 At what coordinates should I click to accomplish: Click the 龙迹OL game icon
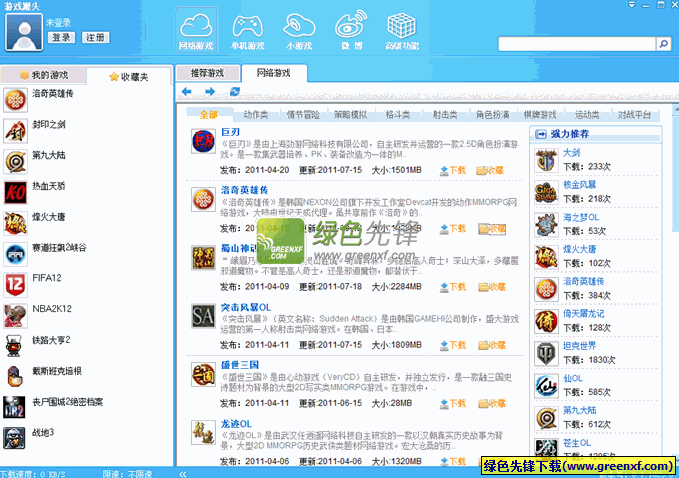click(x=203, y=432)
